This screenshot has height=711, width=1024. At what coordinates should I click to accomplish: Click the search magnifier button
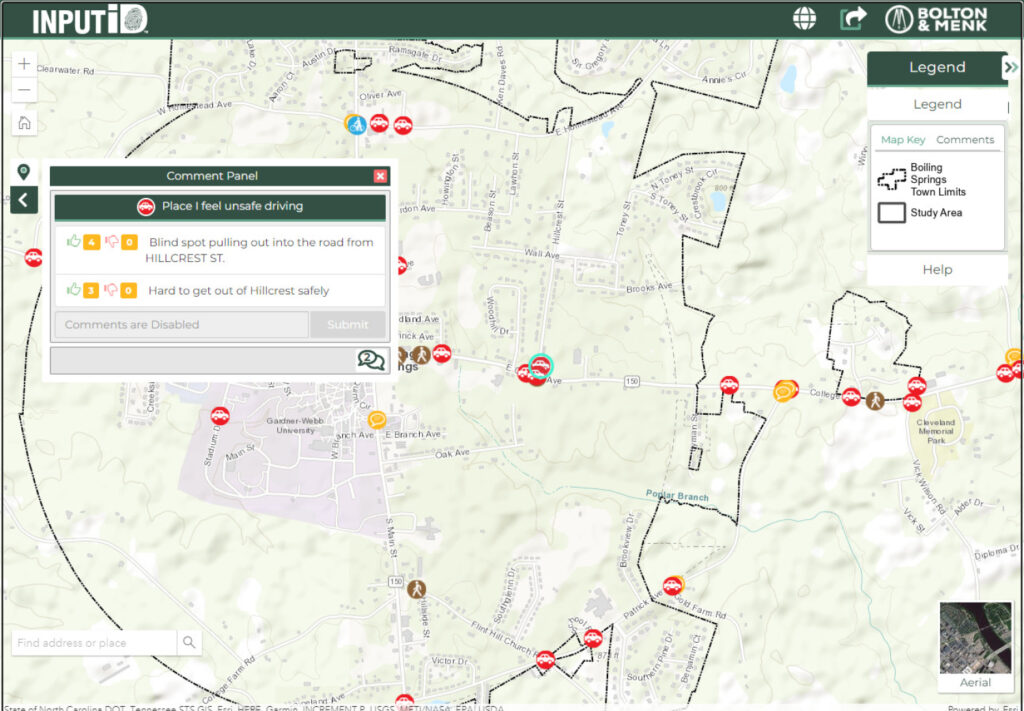[x=189, y=643]
